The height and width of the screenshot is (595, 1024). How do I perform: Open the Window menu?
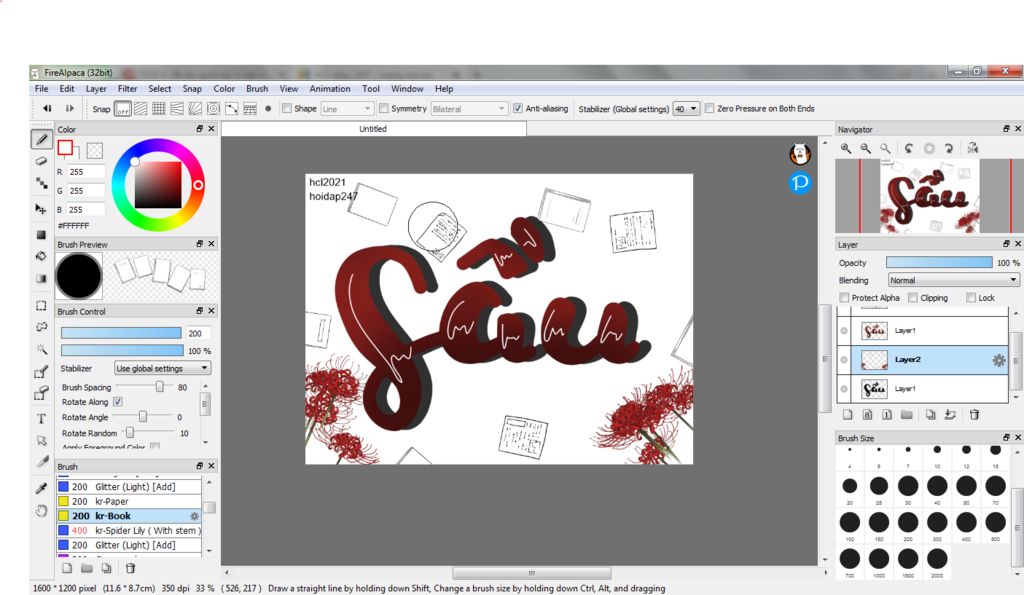[407, 89]
